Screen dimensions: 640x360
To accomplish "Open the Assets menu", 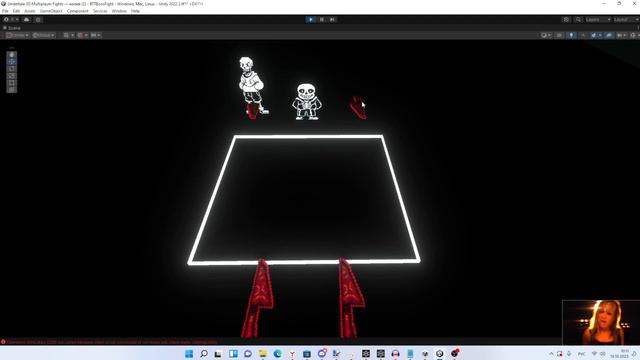I will [30, 11].
